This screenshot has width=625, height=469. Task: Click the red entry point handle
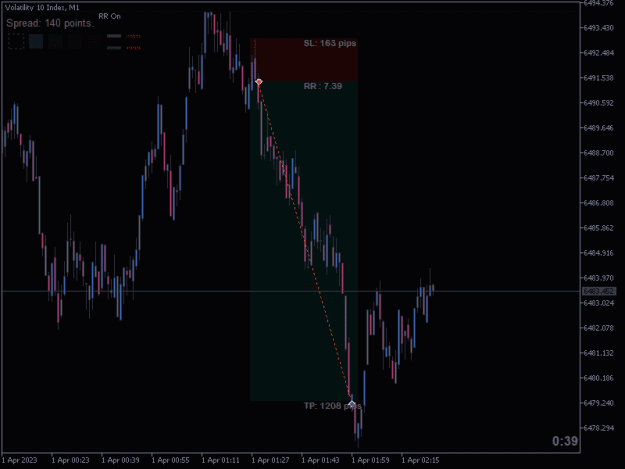tap(259, 82)
